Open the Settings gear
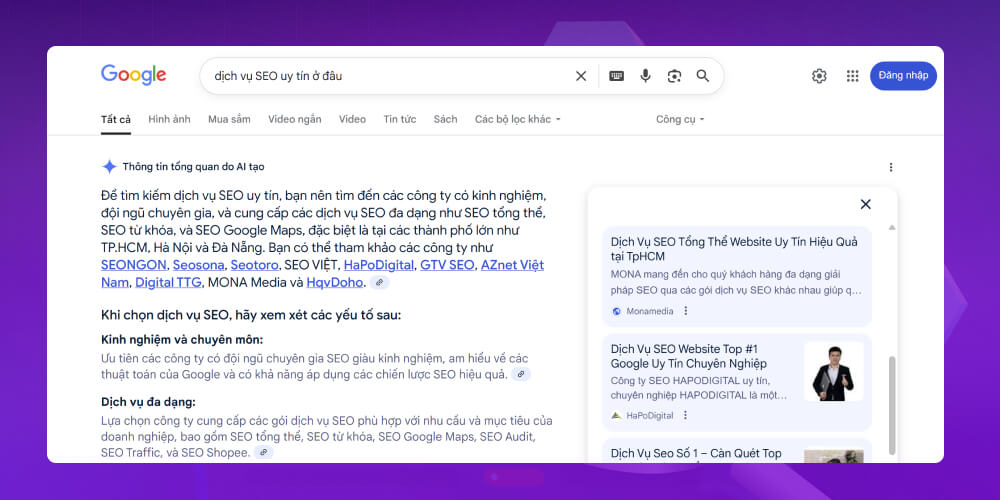1000x500 pixels. 819,76
